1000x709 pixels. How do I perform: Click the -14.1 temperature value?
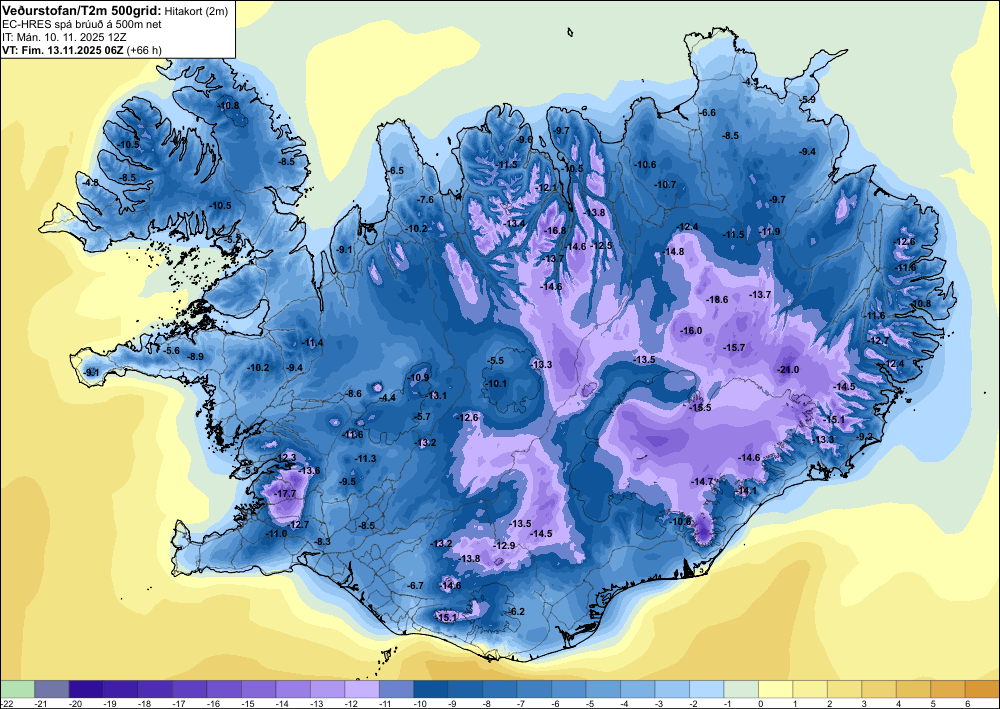(746, 490)
